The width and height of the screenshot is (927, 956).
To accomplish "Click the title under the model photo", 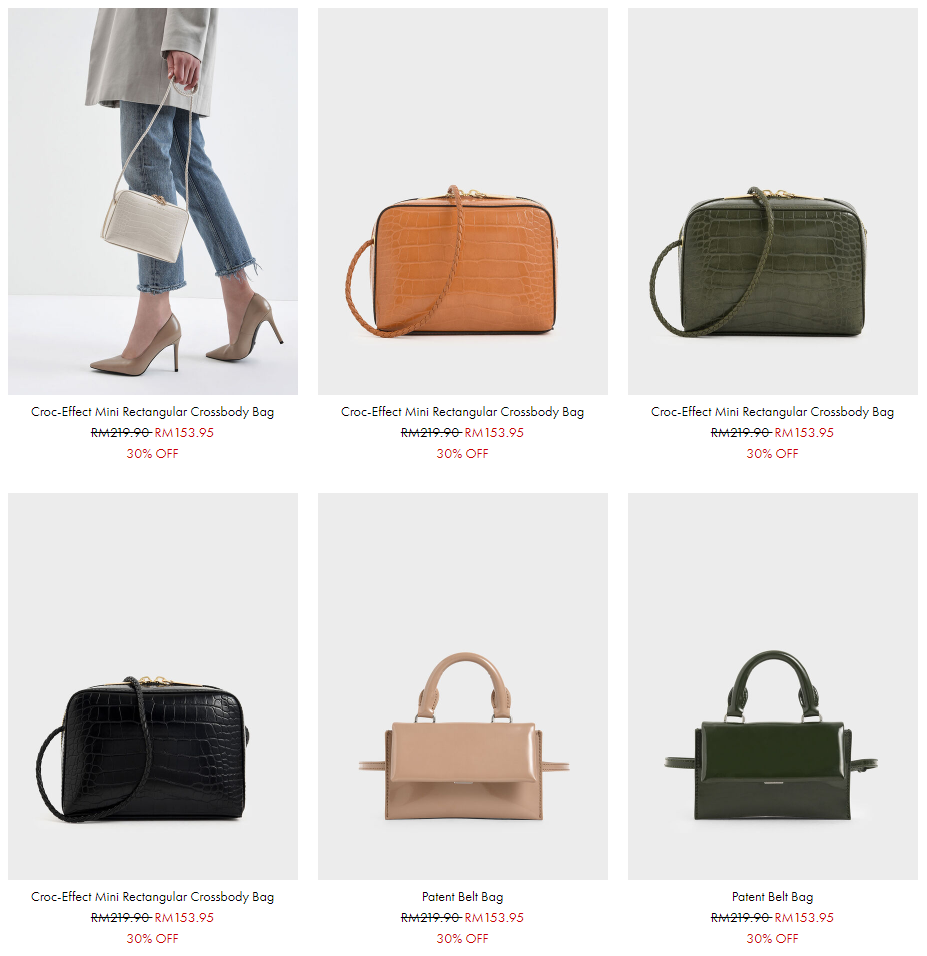I will click(152, 412).
